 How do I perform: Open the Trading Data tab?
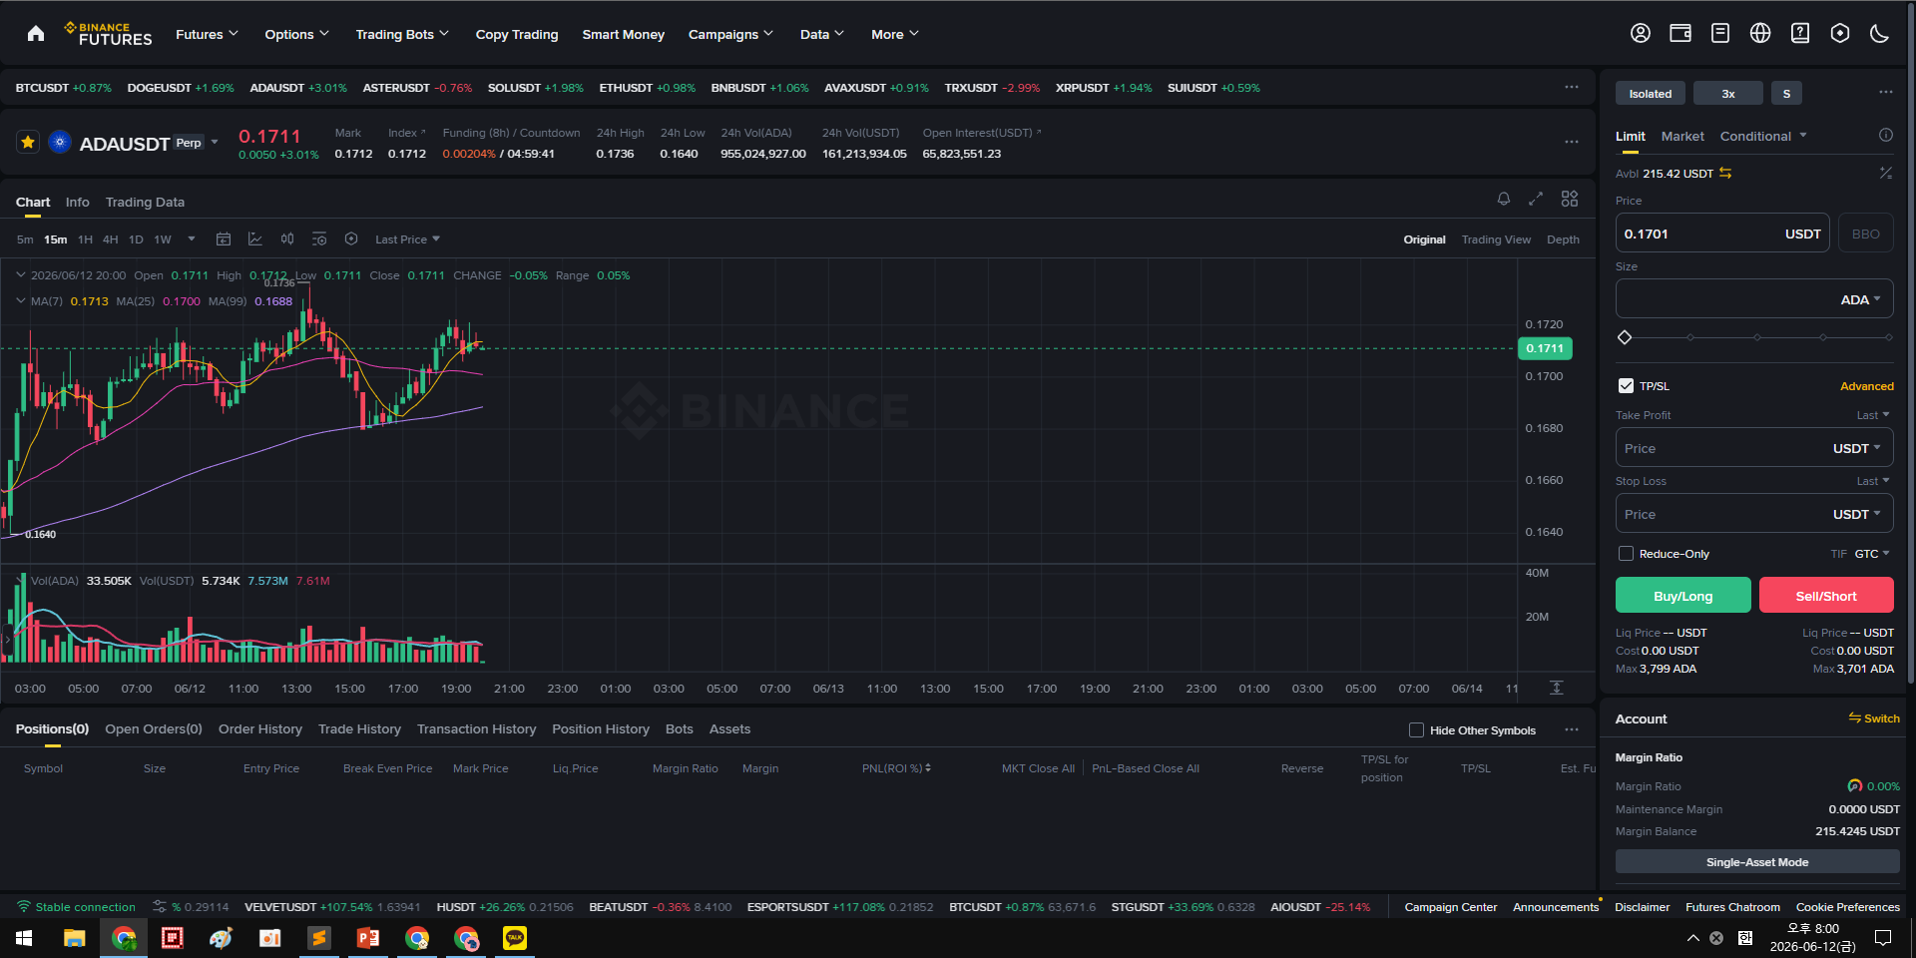point(145,202)
